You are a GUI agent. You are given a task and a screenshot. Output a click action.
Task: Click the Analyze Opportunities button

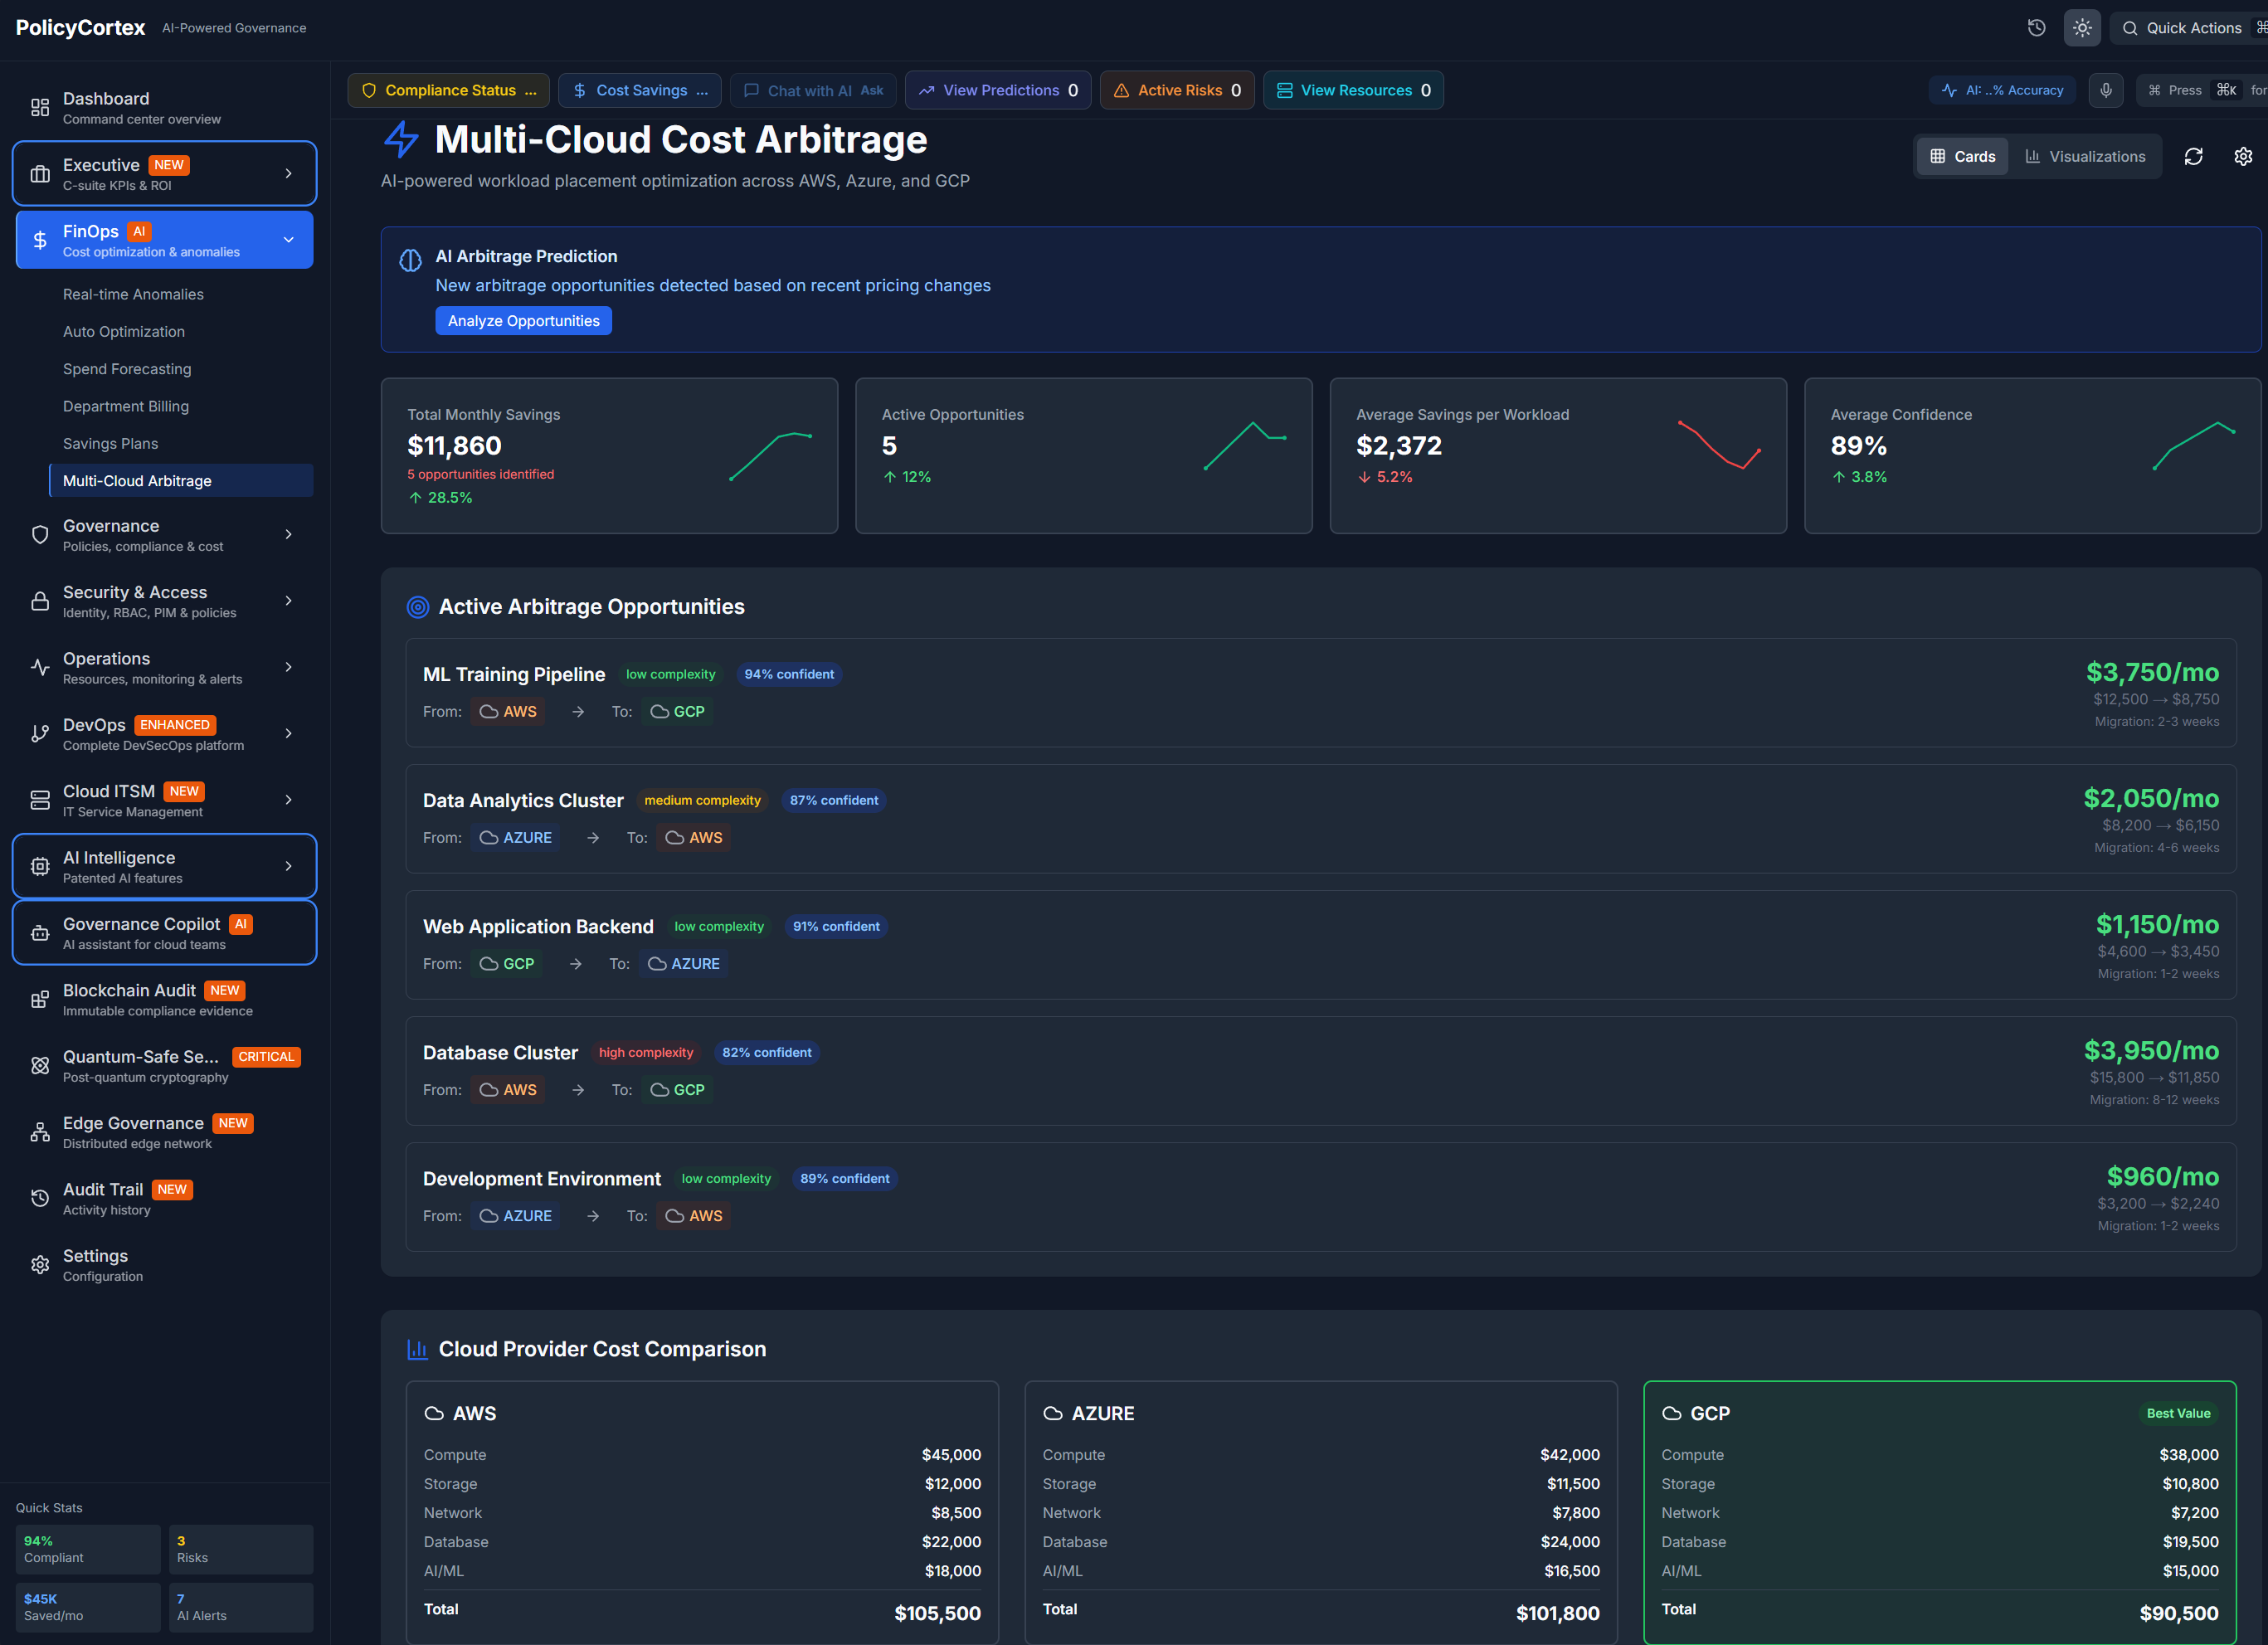[523, 321]
